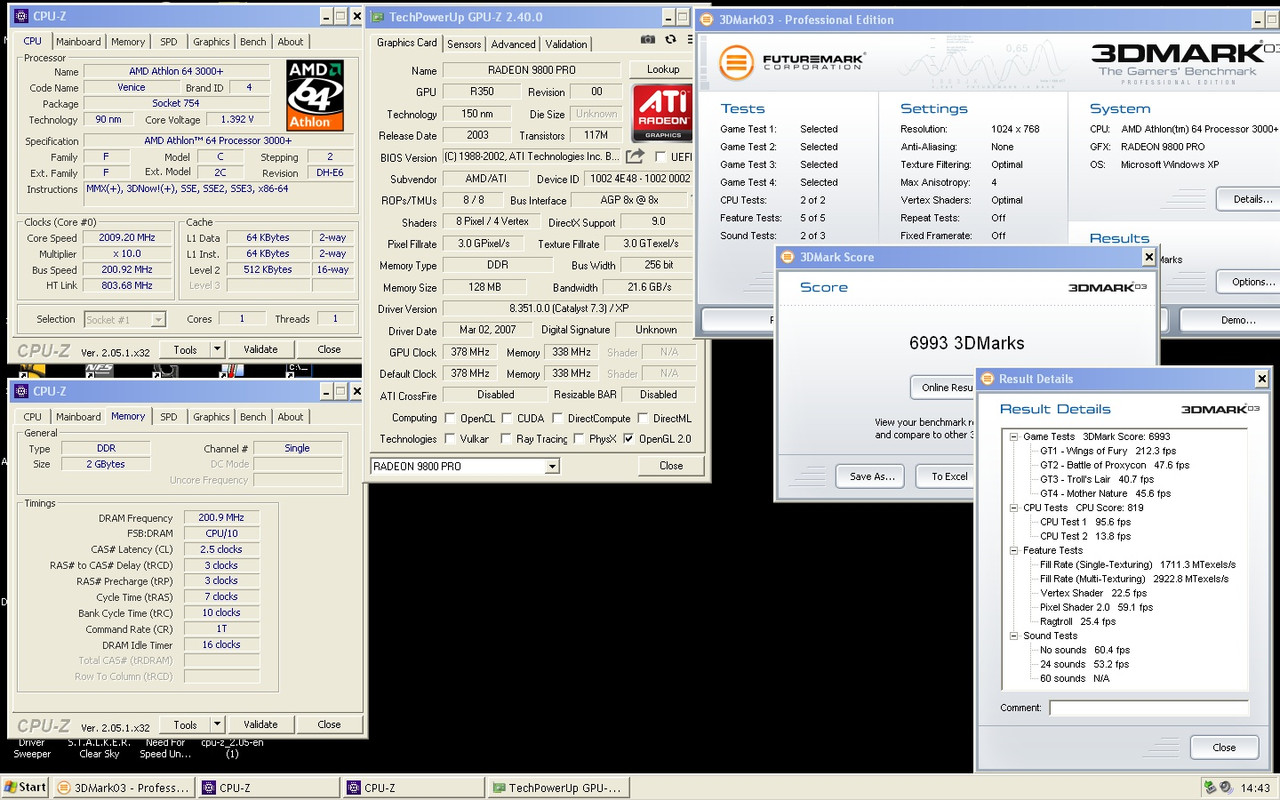Click the upper CPU-Z title bar icon

(20, 16)
